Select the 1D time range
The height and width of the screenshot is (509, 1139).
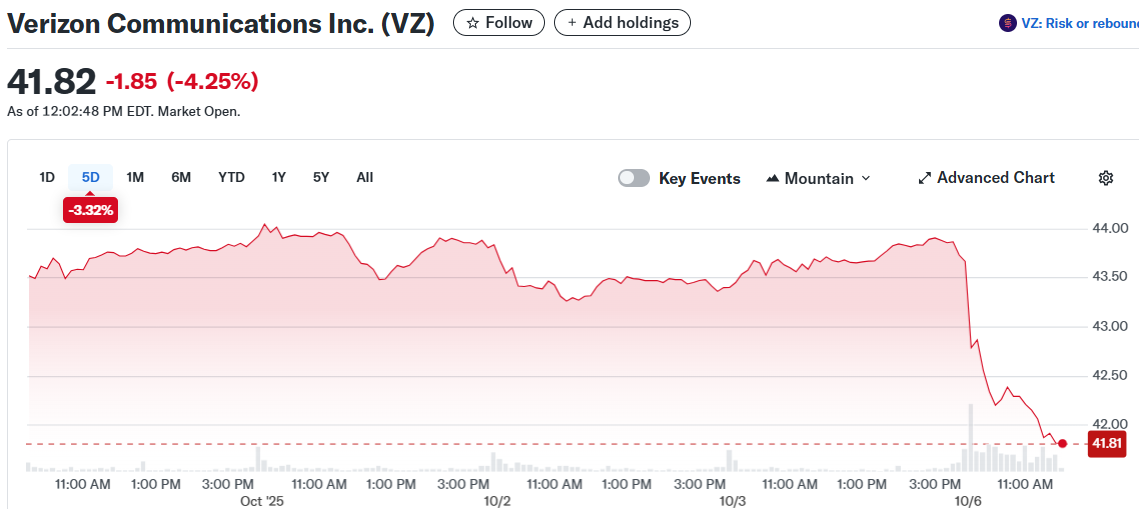(x=47, y=177)
